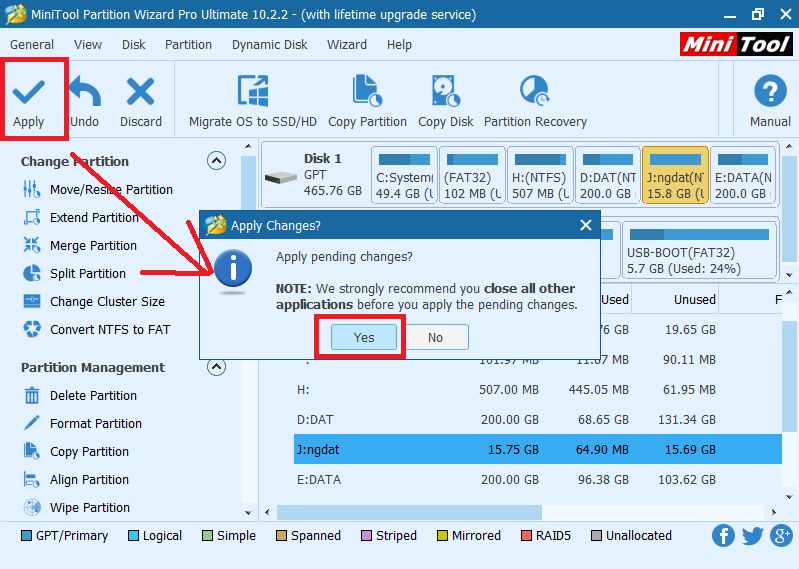
Task: Click the Disk 1 drive icon
Action: click(x=280, y=177)
